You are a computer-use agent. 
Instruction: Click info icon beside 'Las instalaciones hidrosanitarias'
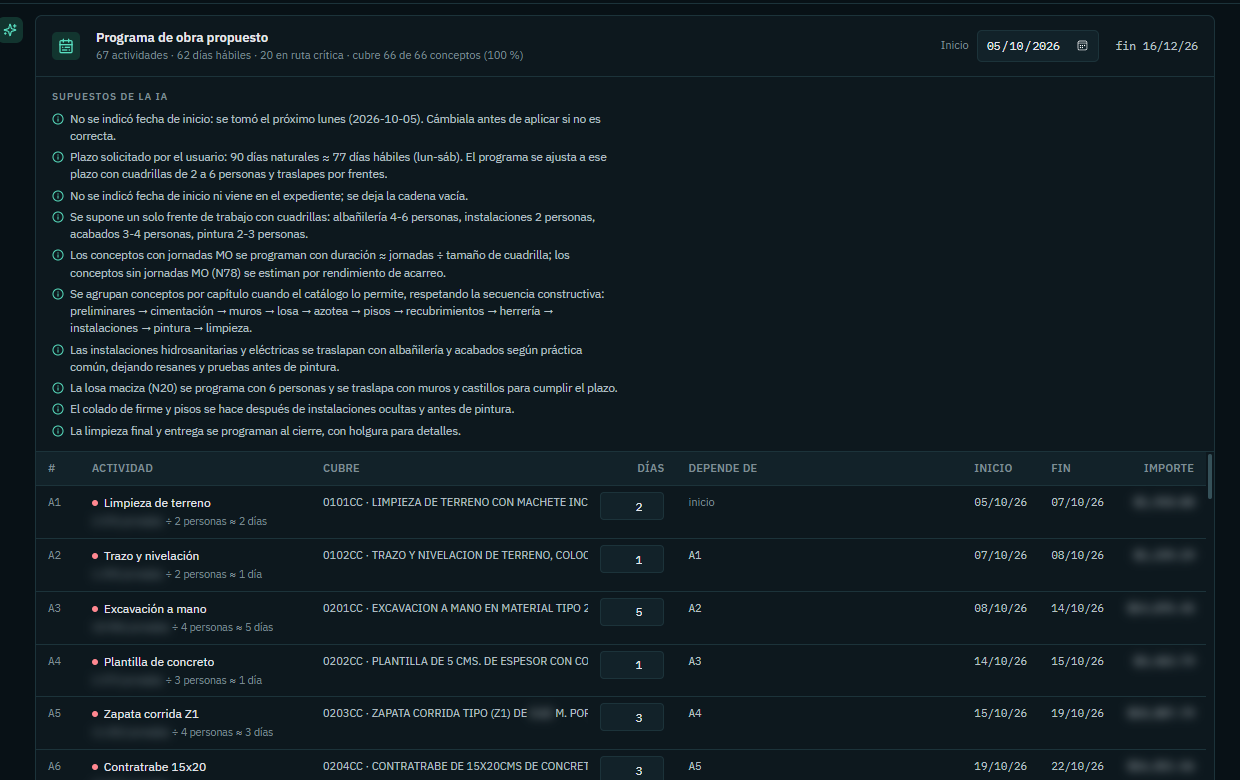click(x=57, y=350)
